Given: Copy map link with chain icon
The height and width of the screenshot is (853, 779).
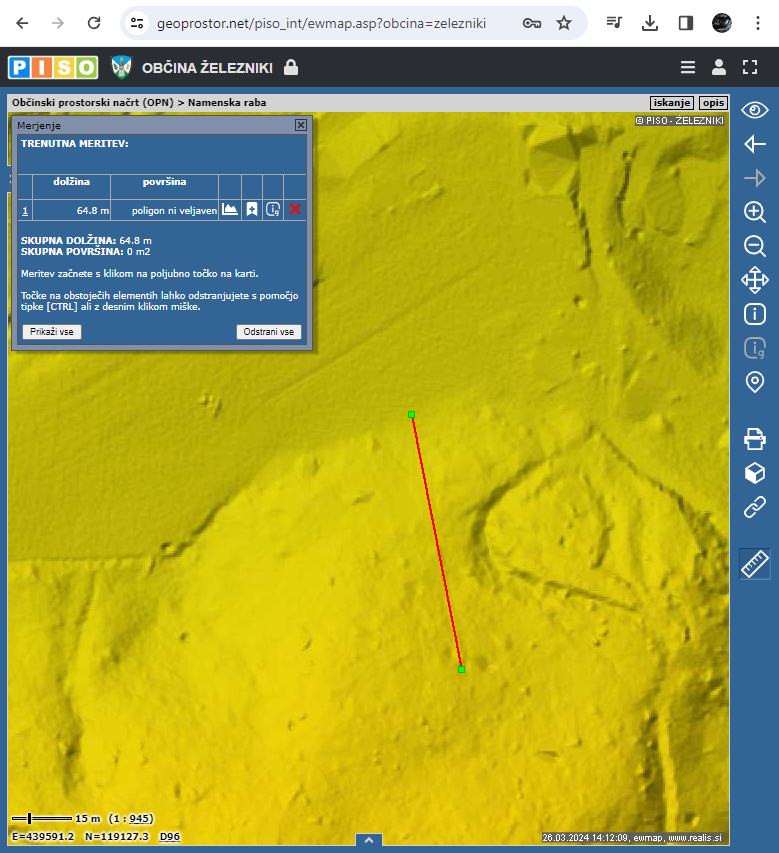Looking at the screenshot, I should (755, 507).
